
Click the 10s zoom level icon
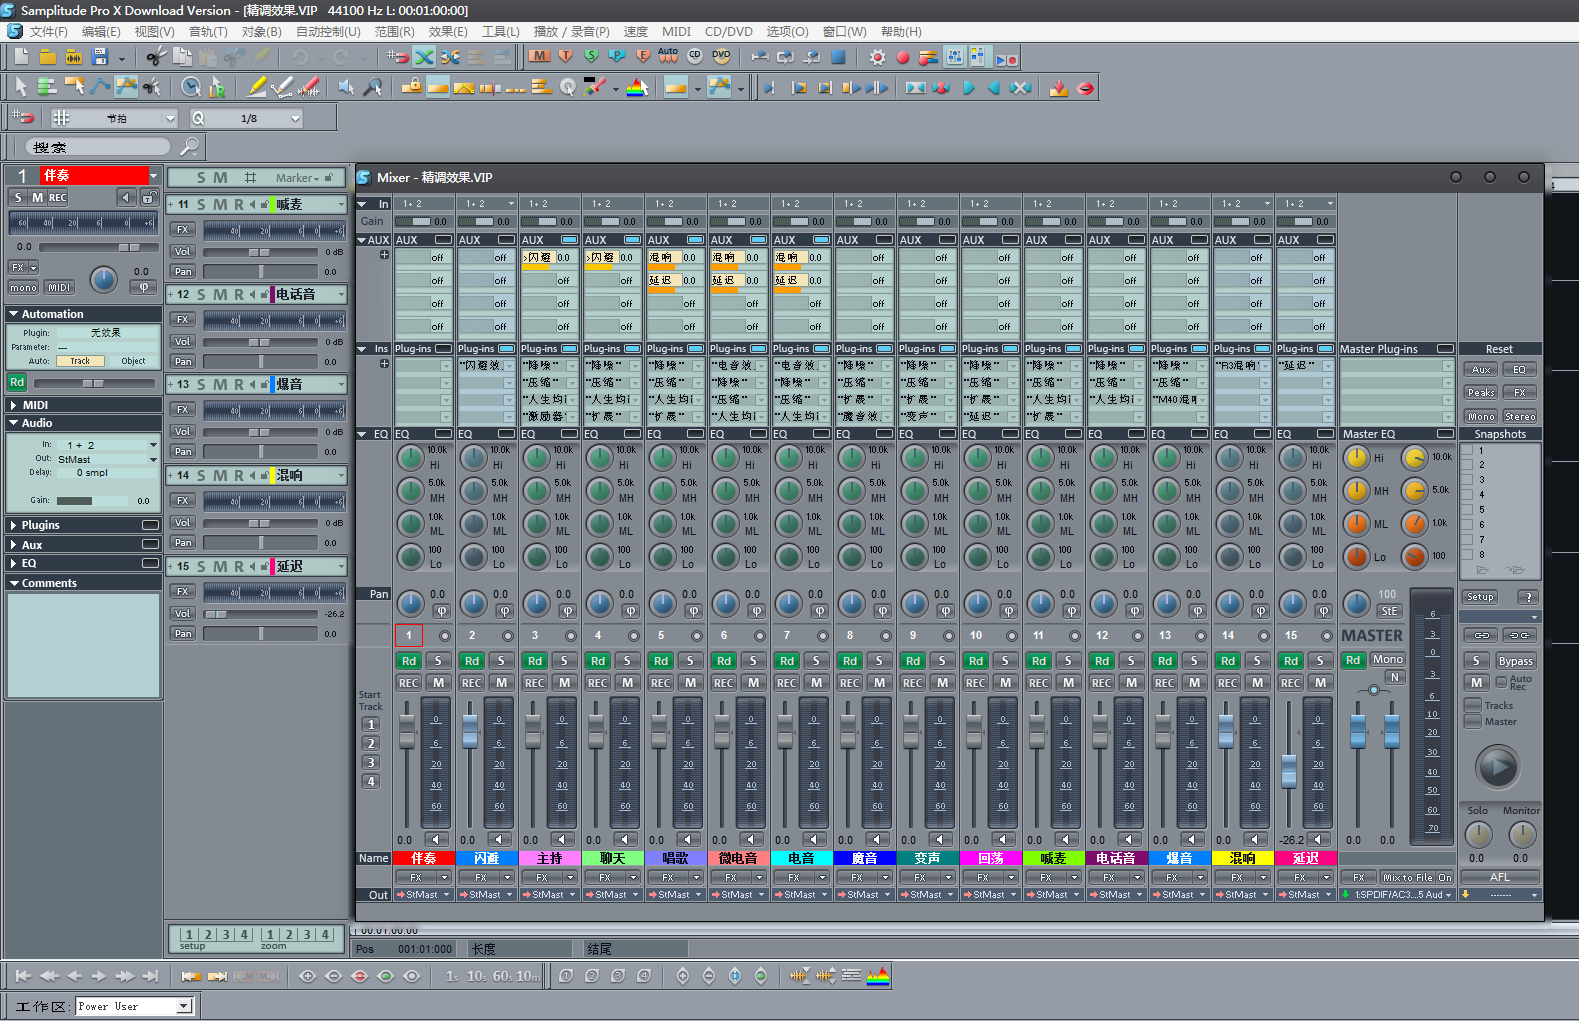point(476,976)
